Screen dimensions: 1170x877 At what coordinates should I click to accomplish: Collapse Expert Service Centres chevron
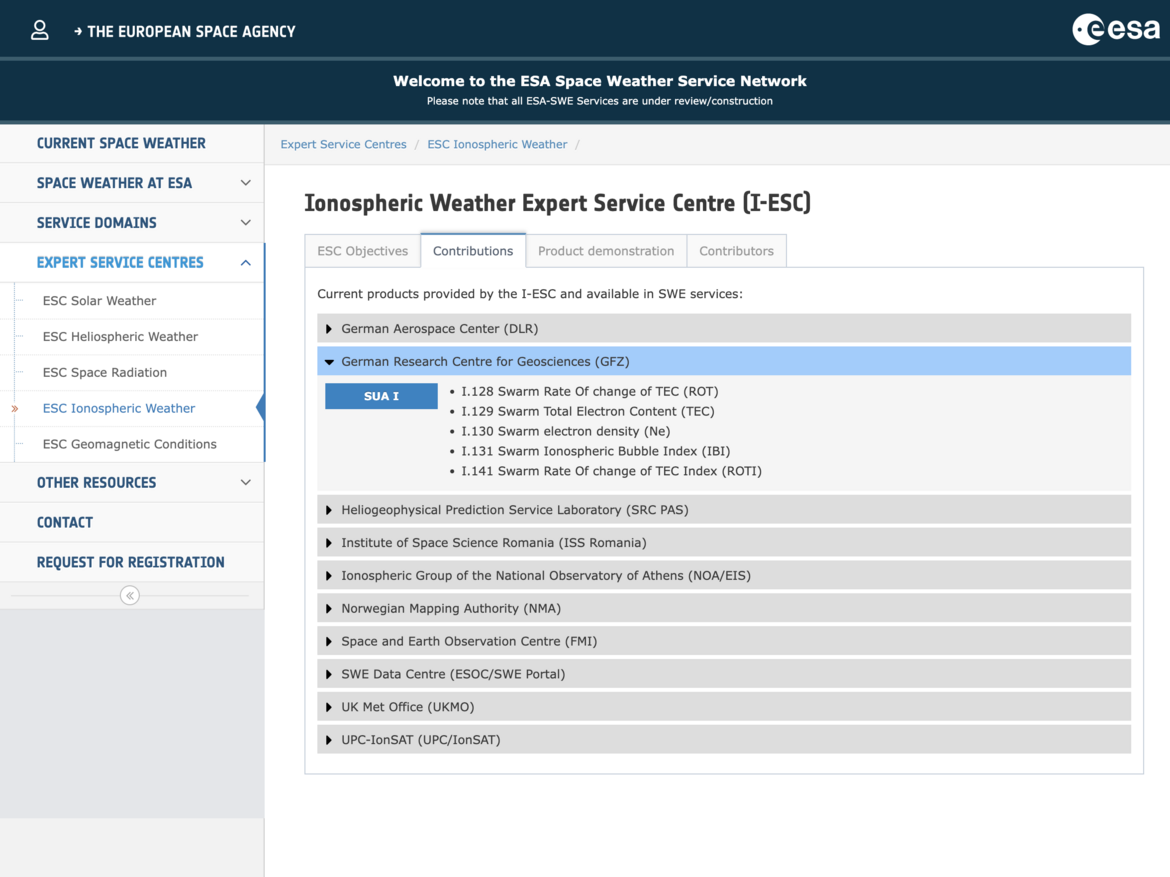[245, 263]
